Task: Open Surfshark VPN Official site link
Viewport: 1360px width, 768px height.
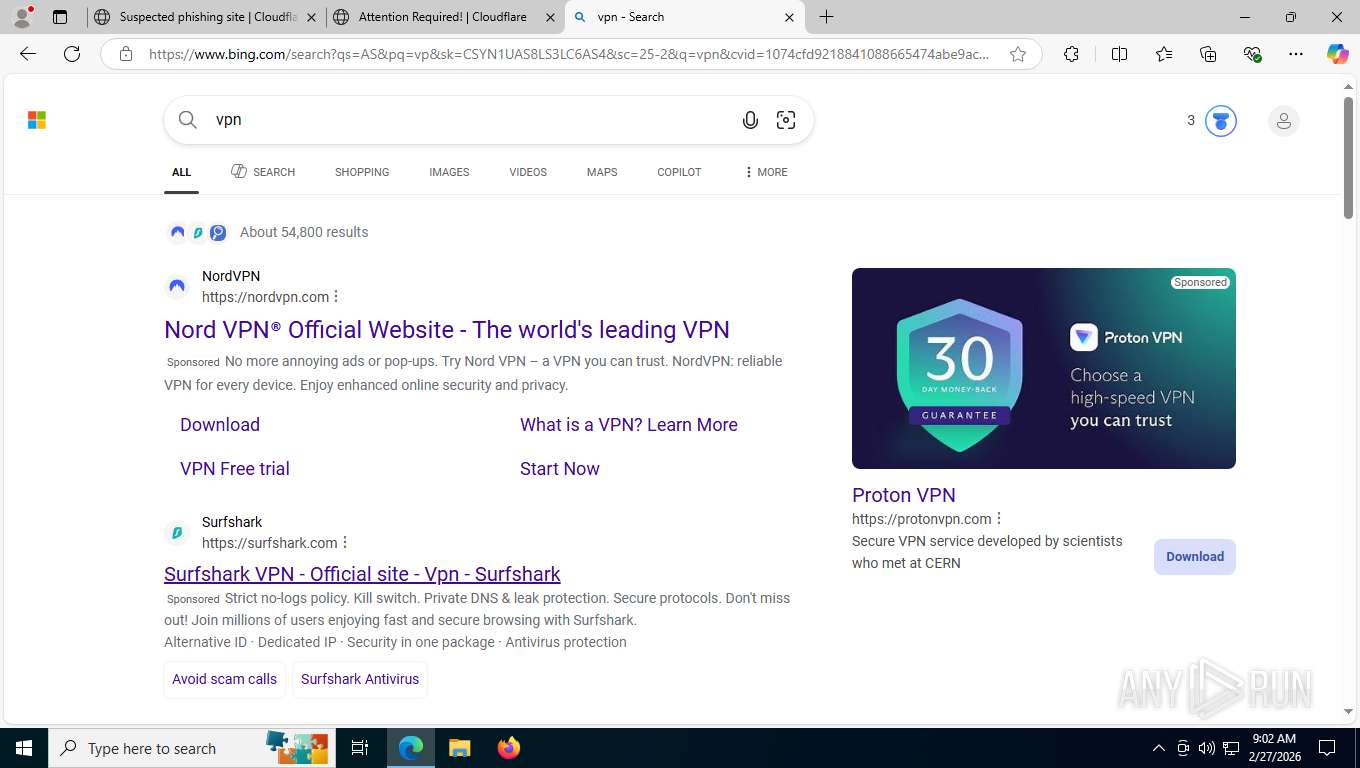Action: [362, 574]
